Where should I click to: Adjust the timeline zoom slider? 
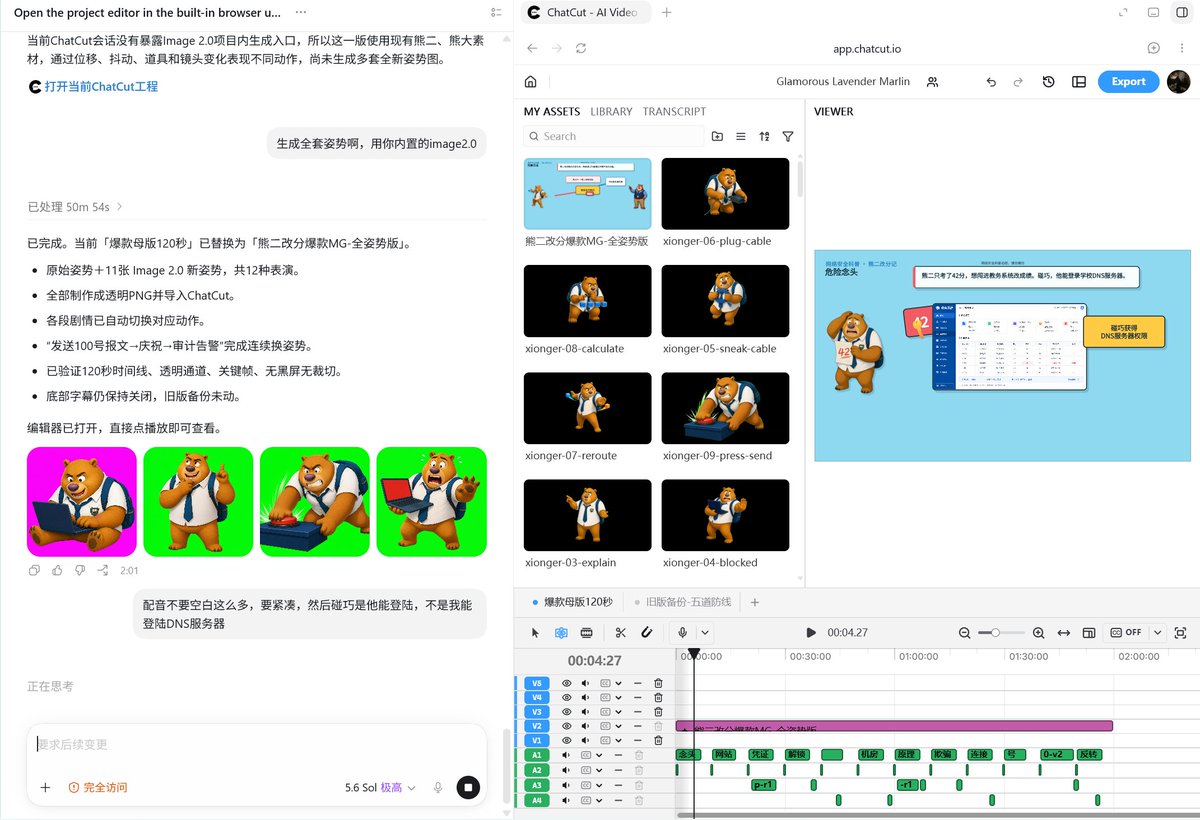(x=1002, y=633)
